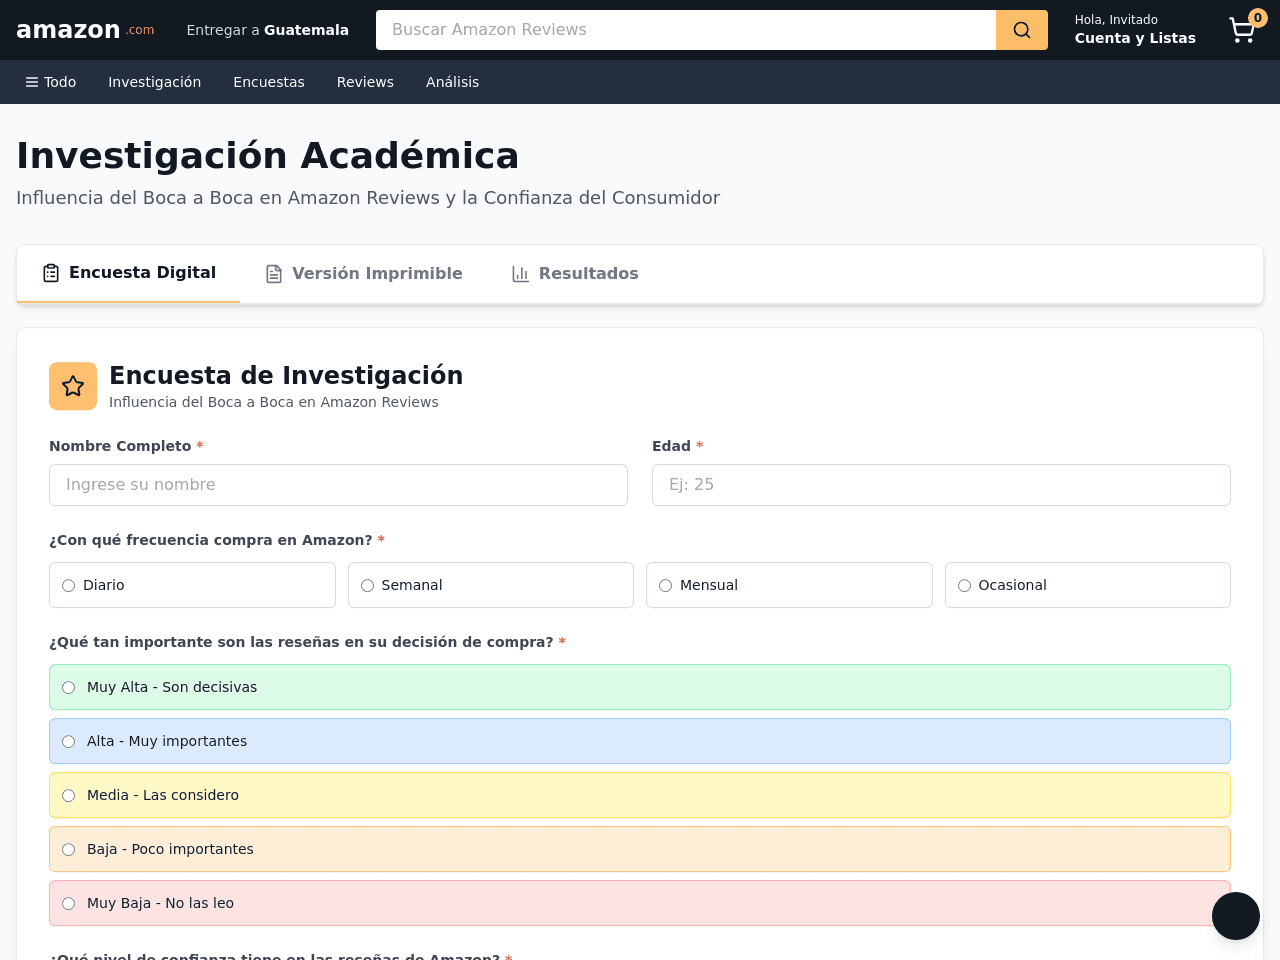The width and height of the screenshot is (1280, 960).
Task: Open the shopping cart icon
Action: coord(1242,30)
